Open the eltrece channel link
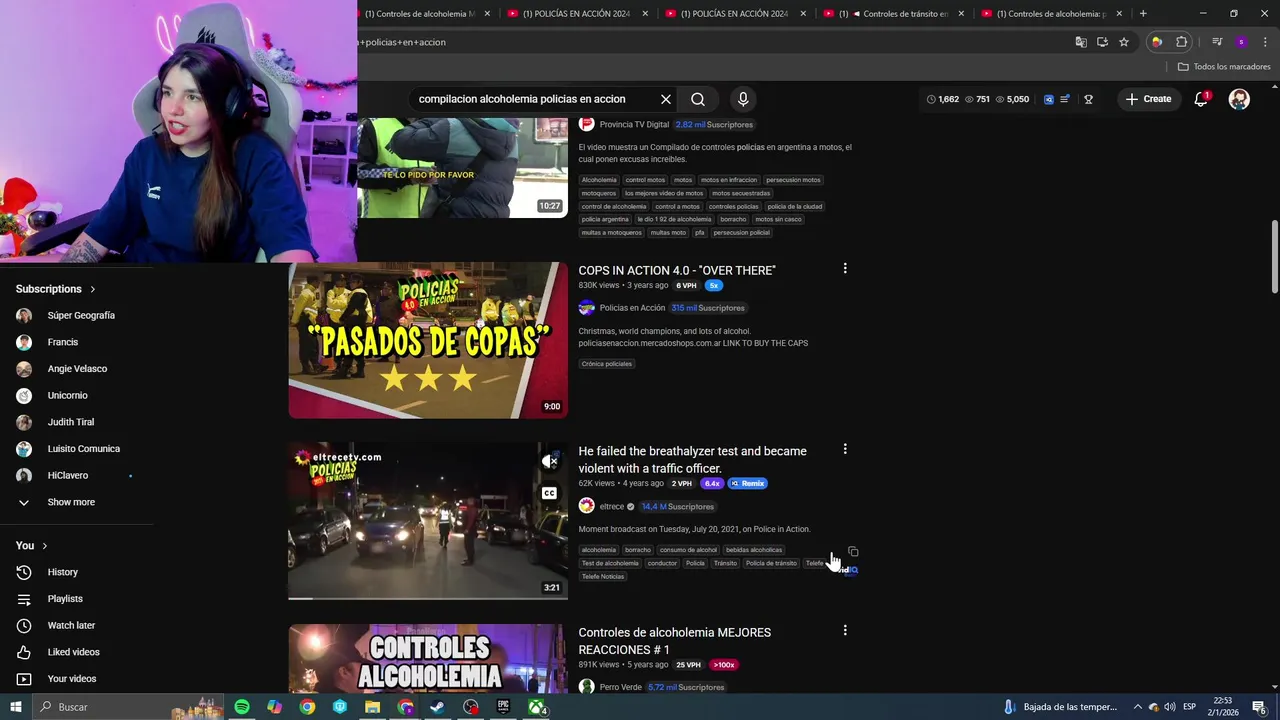This screenshot has height=720, width=1280. point(612,507)
